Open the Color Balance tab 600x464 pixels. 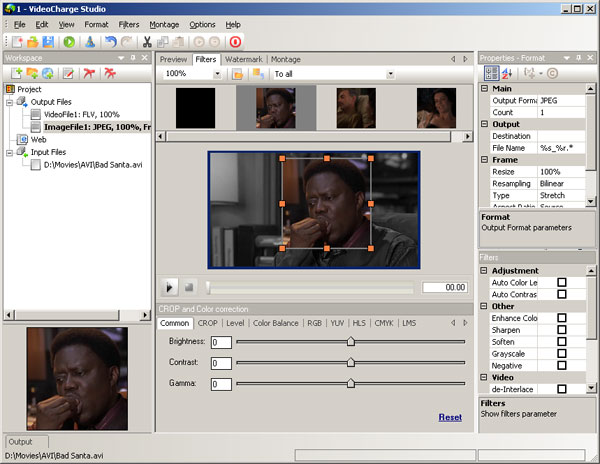pos(276,323)
